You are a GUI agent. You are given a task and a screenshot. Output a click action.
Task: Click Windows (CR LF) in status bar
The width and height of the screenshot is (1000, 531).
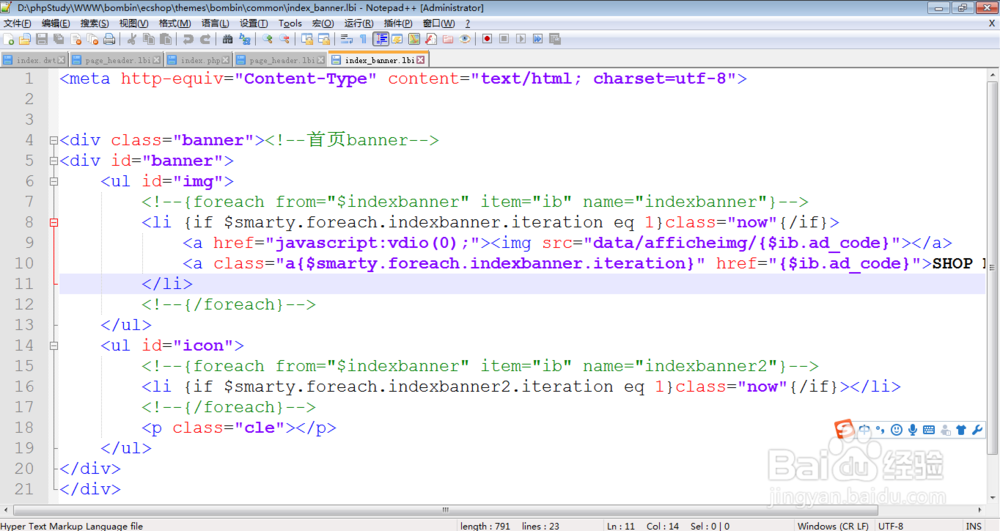click(x=833, y=526)
